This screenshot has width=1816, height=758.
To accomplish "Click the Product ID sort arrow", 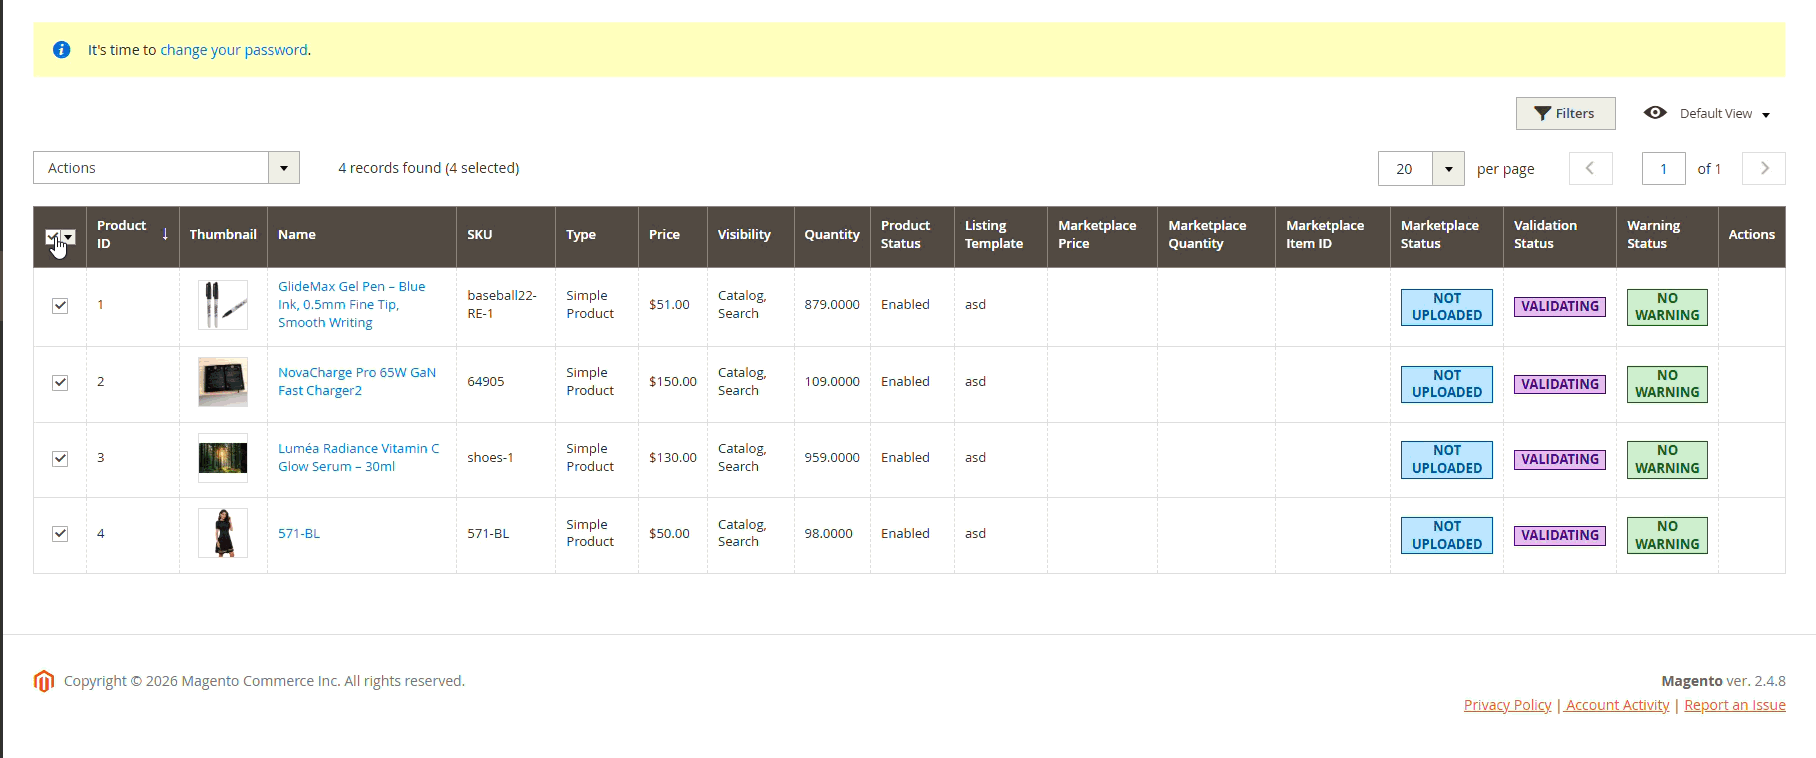I will click(x=165, y=234).
